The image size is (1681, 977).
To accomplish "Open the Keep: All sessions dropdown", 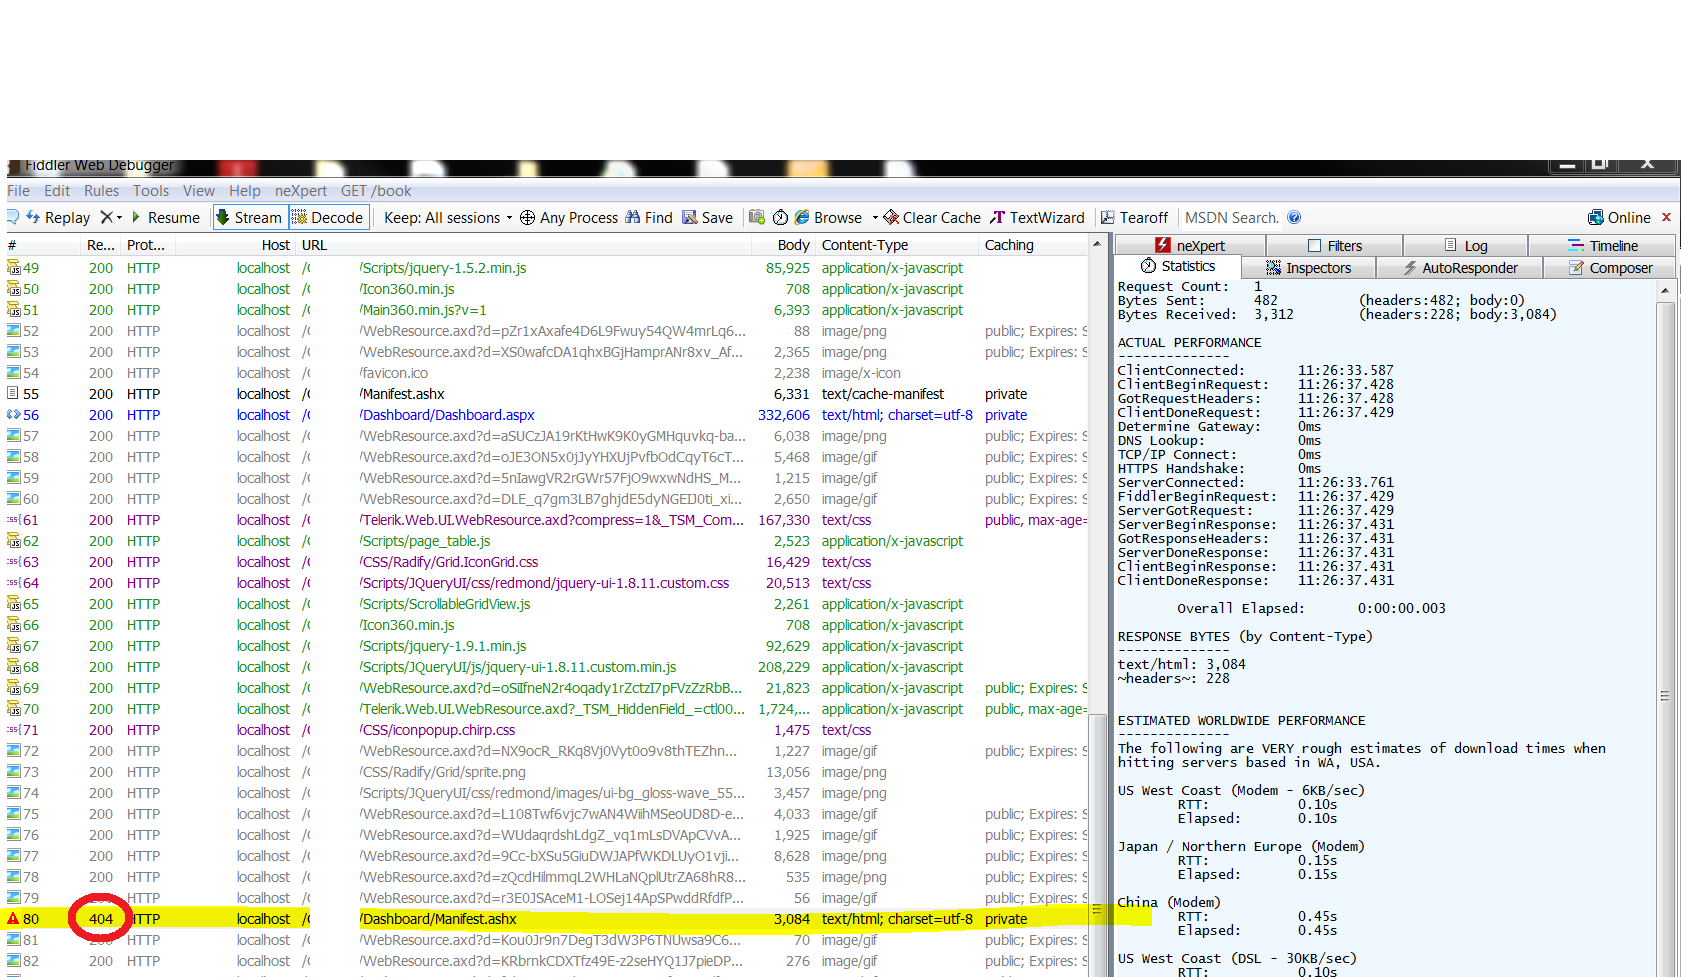I will 448,217.
